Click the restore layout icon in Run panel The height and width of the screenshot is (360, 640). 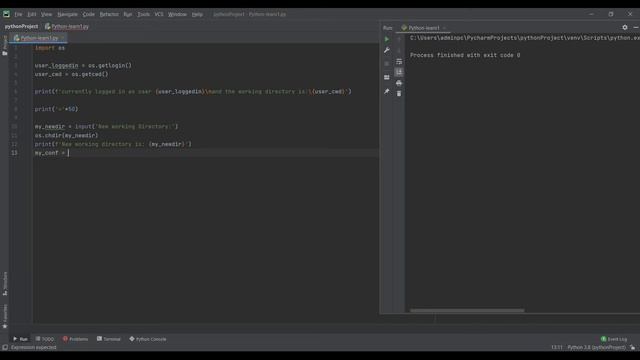[387, 77]
